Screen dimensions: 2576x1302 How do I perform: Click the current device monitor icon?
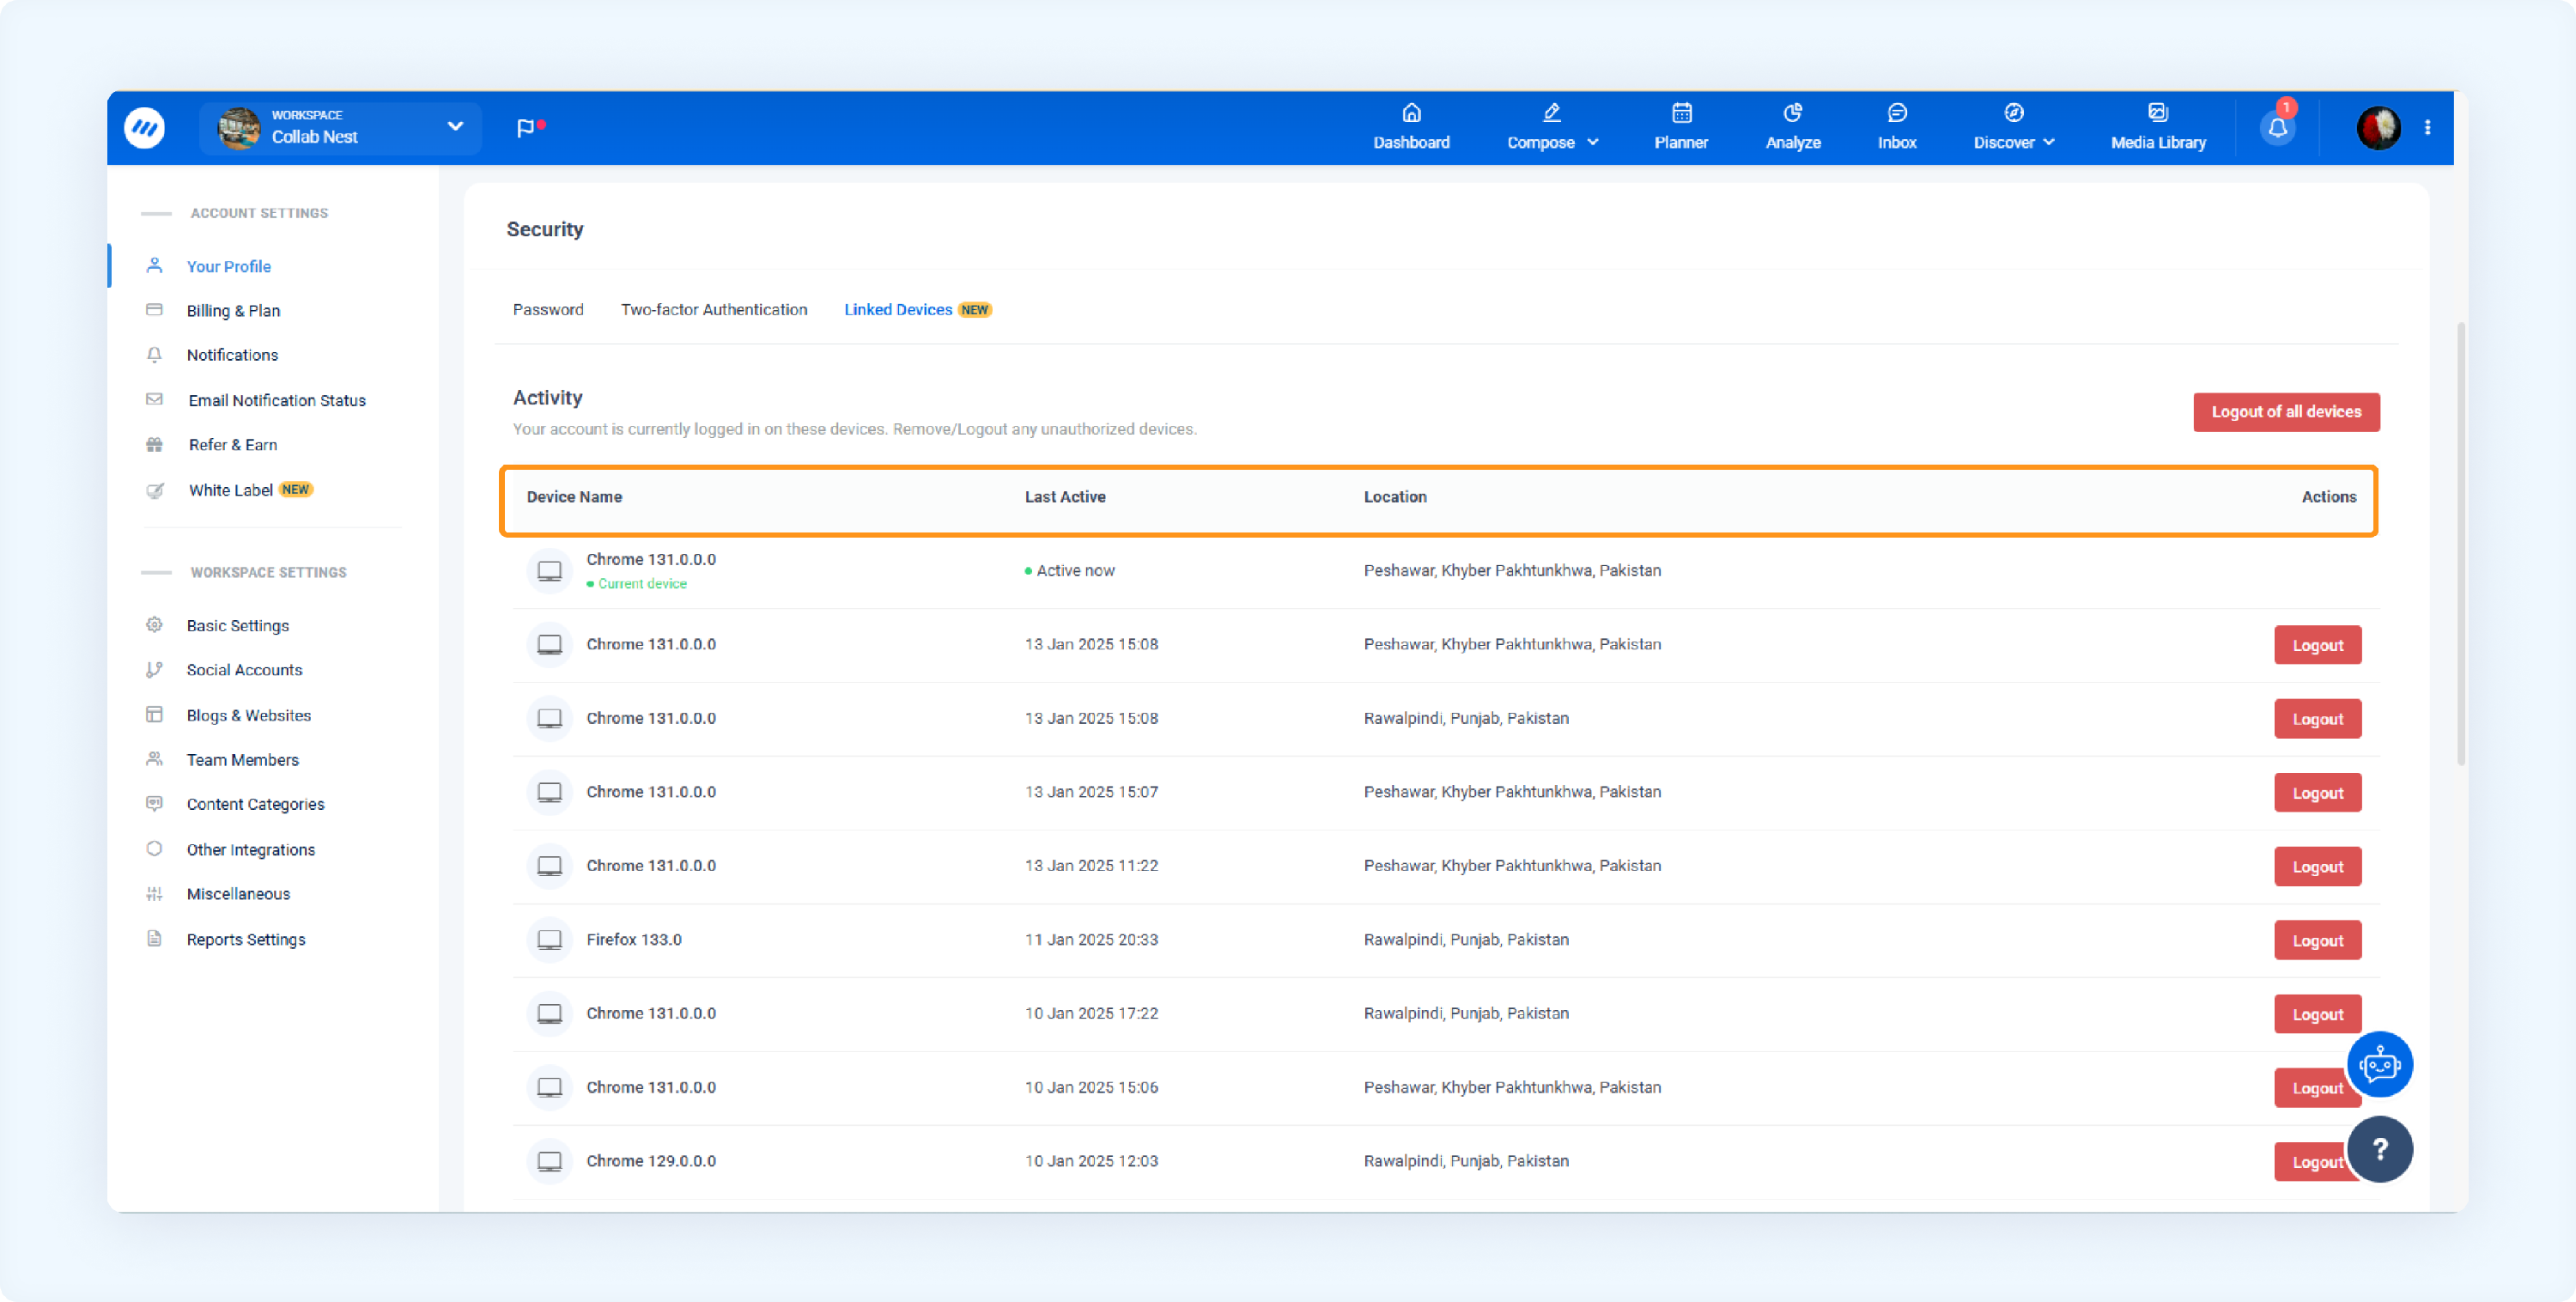click(x=549, y=571)
